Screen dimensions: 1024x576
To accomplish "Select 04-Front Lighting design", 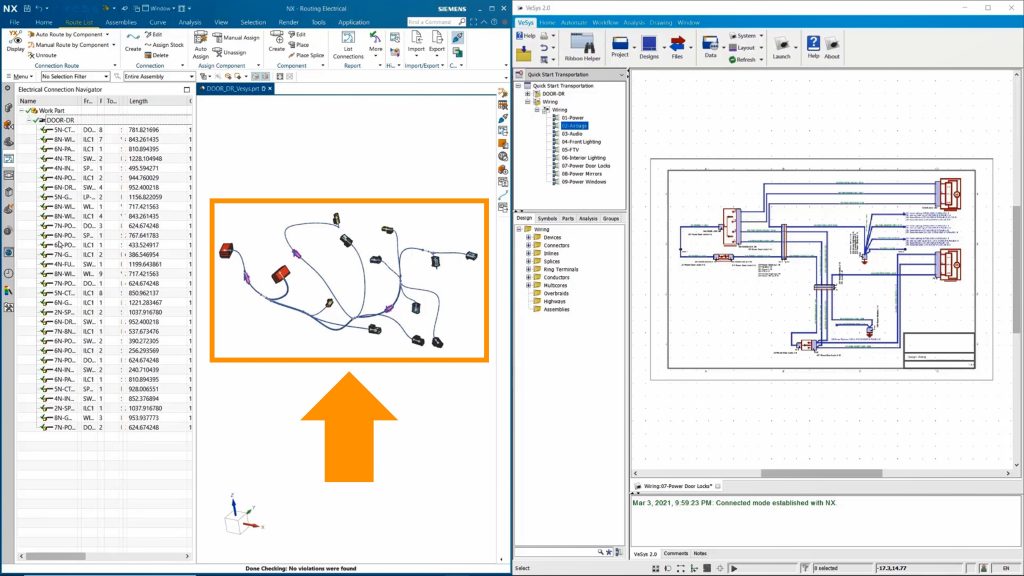I will pos(581,142).
